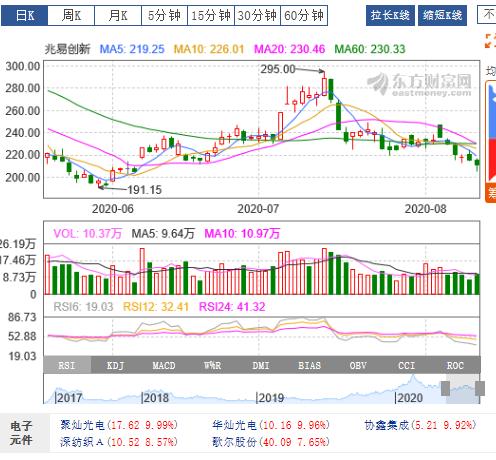
Task: Click the 2019 marker on overview timeline
Action: (x=270, y=398)
